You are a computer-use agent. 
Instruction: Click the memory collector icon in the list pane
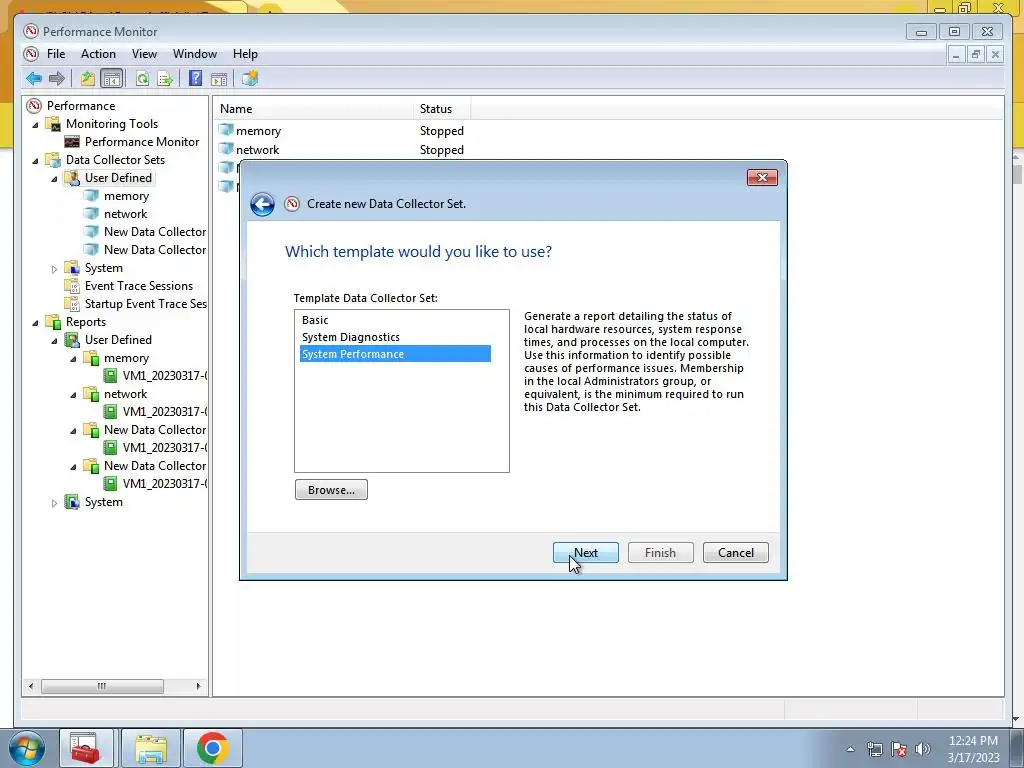[x=226, y=131]
